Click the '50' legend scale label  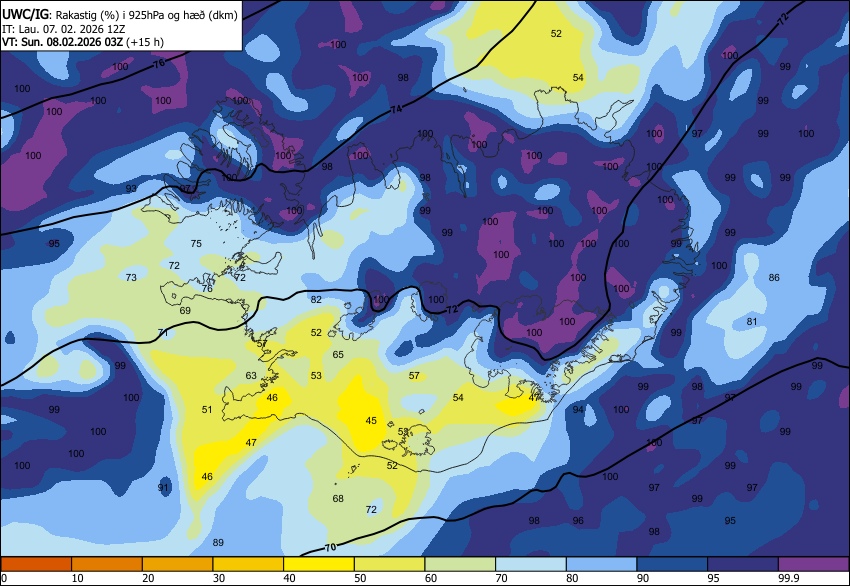tap(360, 578)
